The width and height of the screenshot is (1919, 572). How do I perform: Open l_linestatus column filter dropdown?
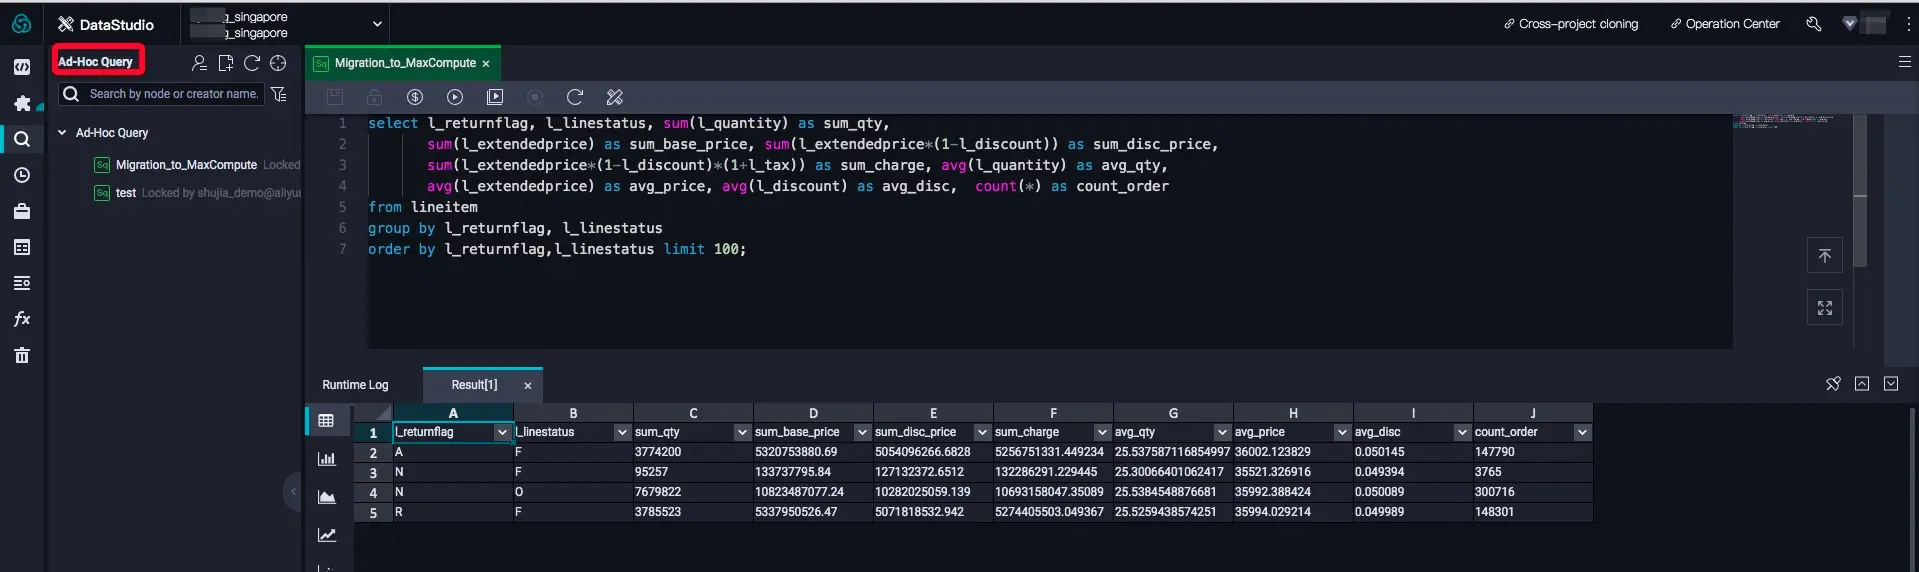click(x=622, y=432)
